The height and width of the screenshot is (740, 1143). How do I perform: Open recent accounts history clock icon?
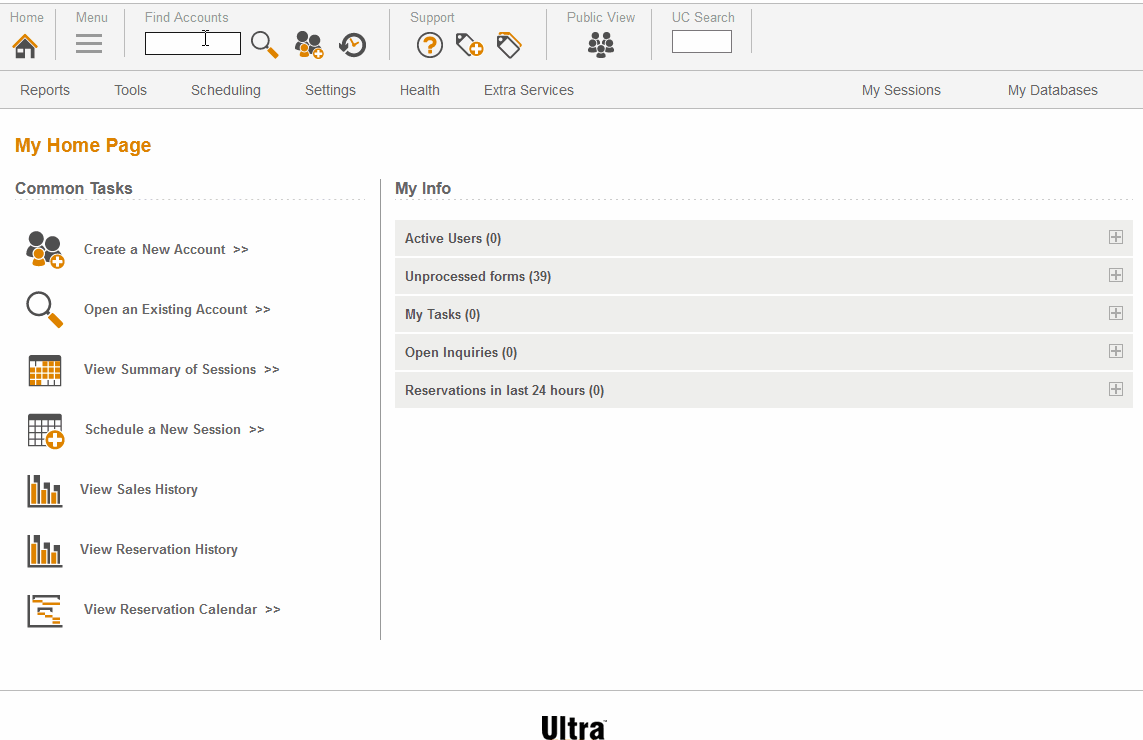(x=353, y=45)
